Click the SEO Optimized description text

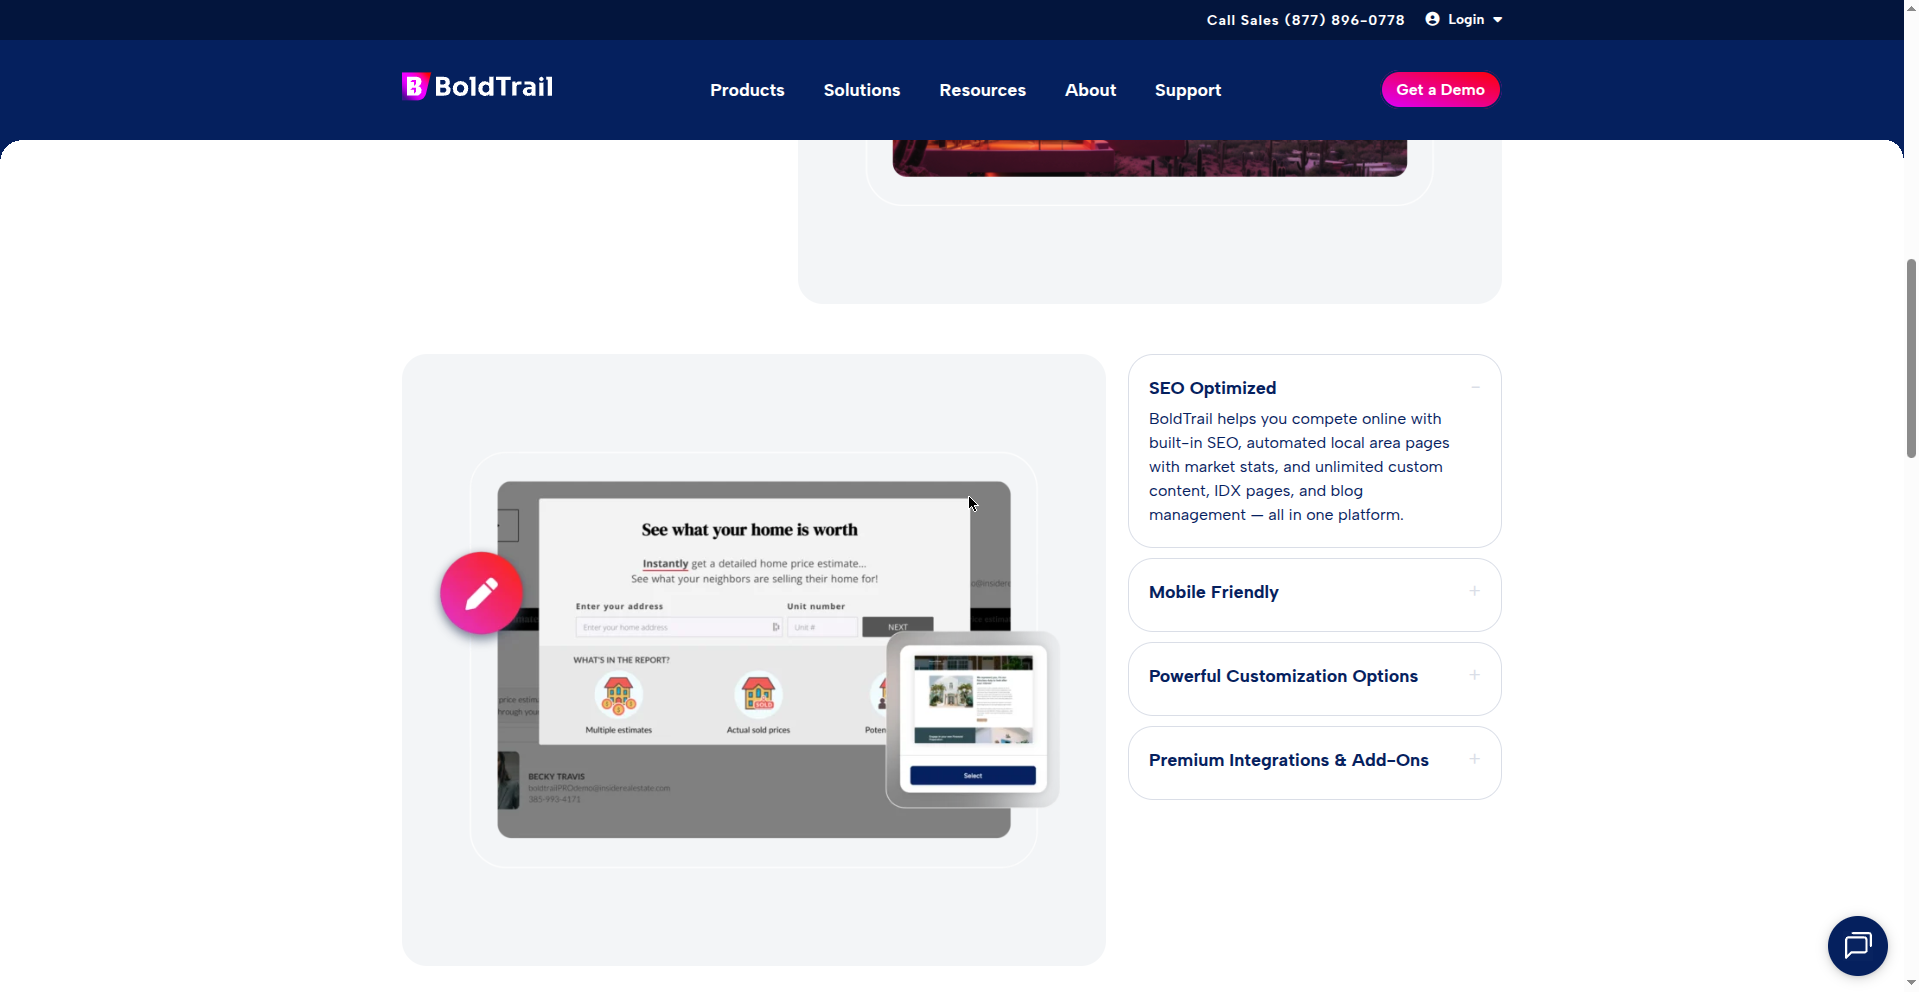[1299, 467]
